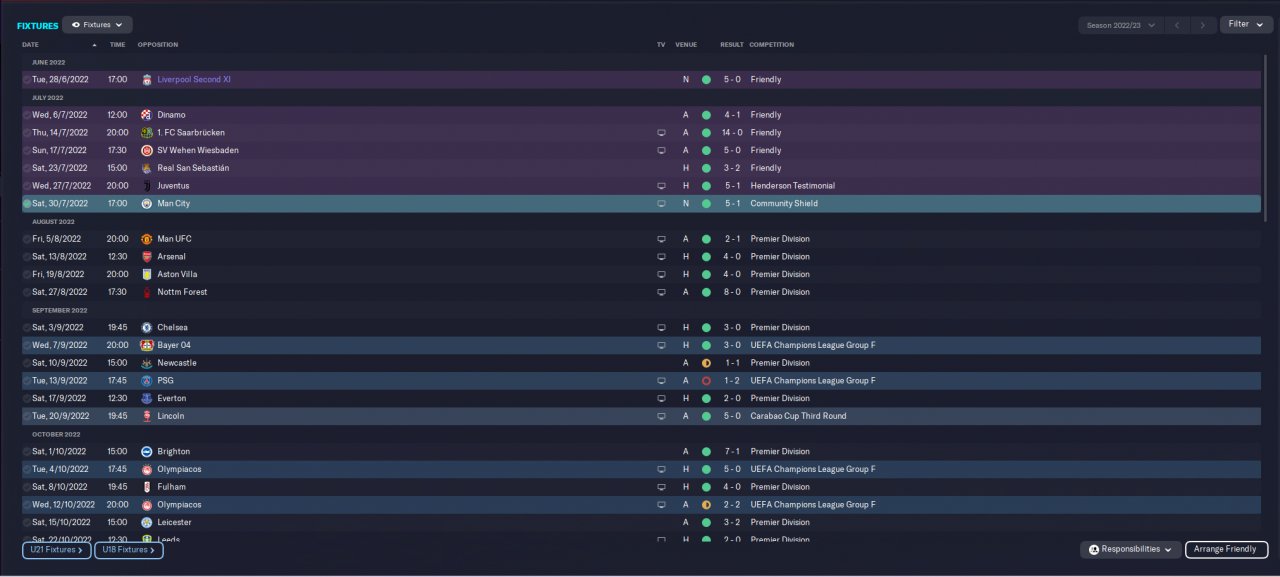
Task: Click the Man City club badge
Action: tap(147, 203)
